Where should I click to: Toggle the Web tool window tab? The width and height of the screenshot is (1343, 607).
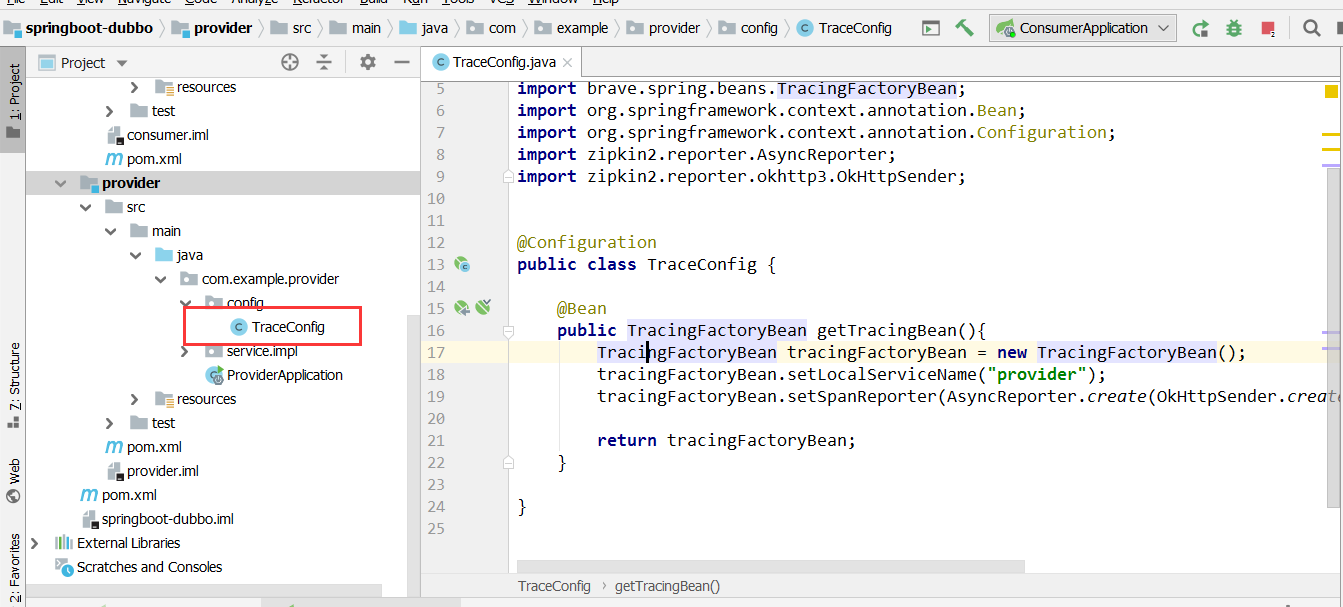coord(13,481)
